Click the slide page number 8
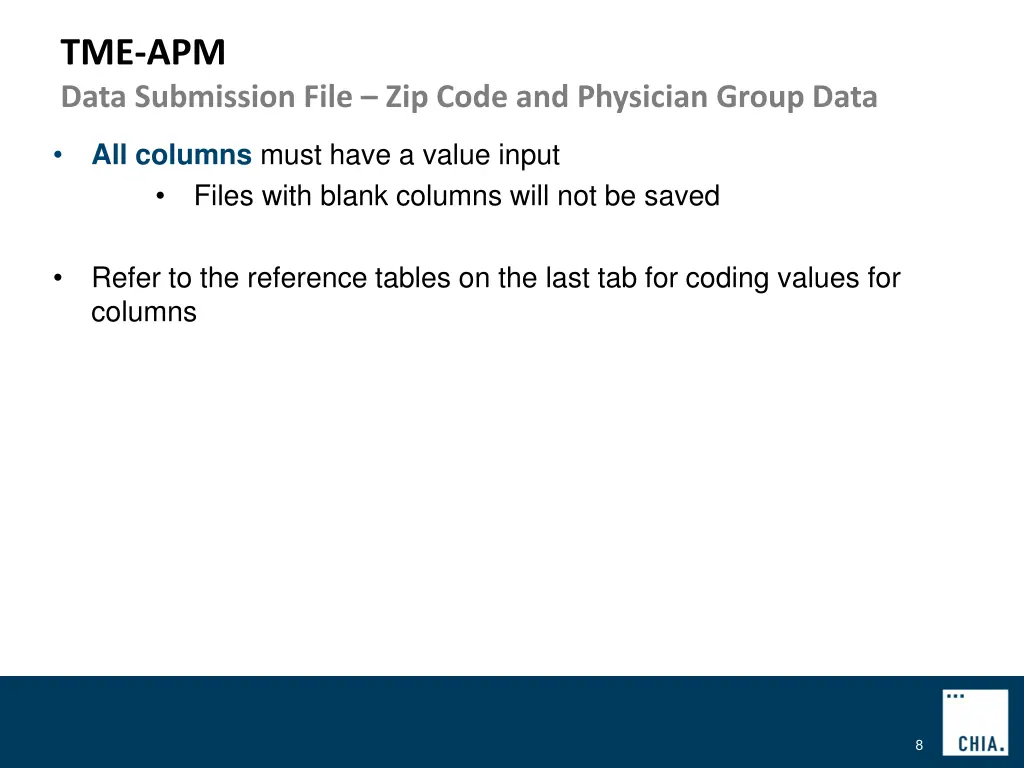Viewport: 1024px width, 768px height. coord(919,745)
